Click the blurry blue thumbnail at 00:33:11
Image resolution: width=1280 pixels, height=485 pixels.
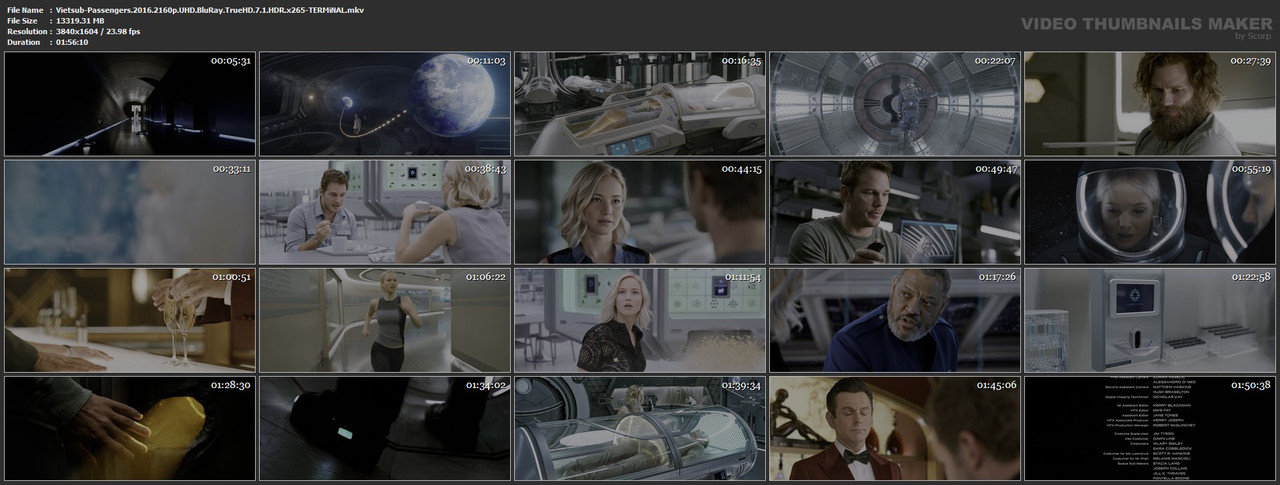(130, 212)
